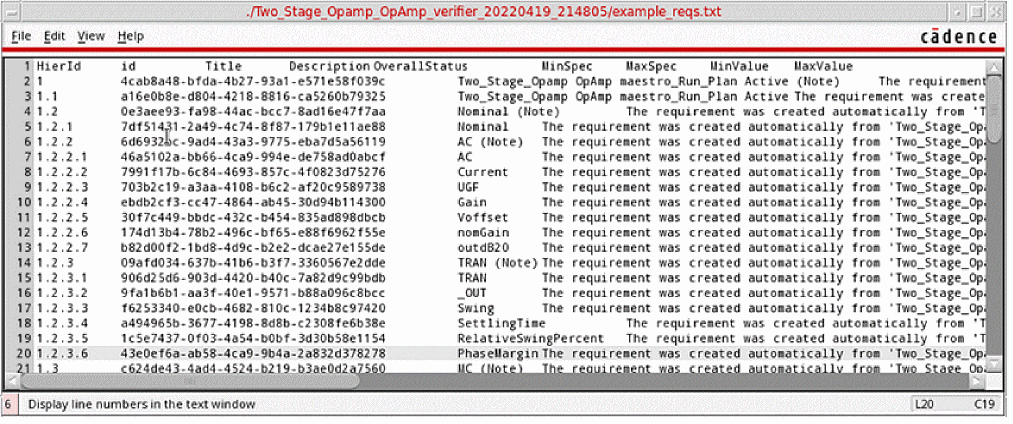1013x424 pixels.
Task: Click the 'SettlingTime' title text
Action: tap(501, 324)
